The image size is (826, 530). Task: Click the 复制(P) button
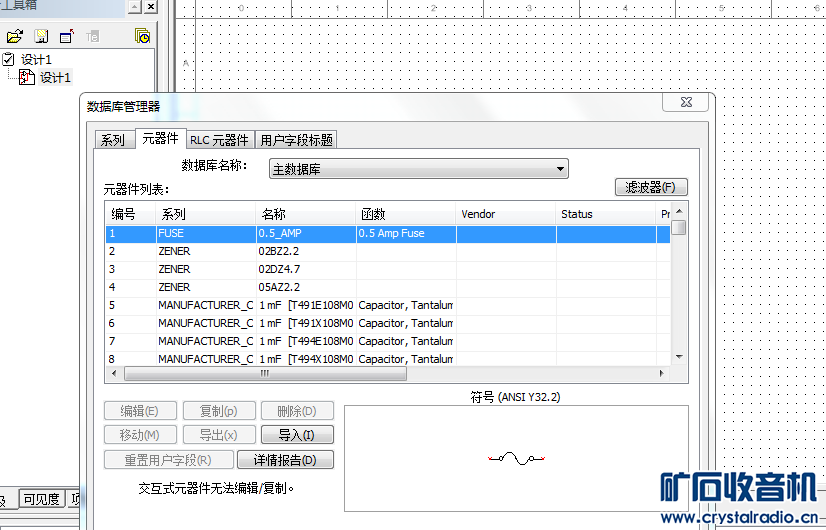(219, 411)
